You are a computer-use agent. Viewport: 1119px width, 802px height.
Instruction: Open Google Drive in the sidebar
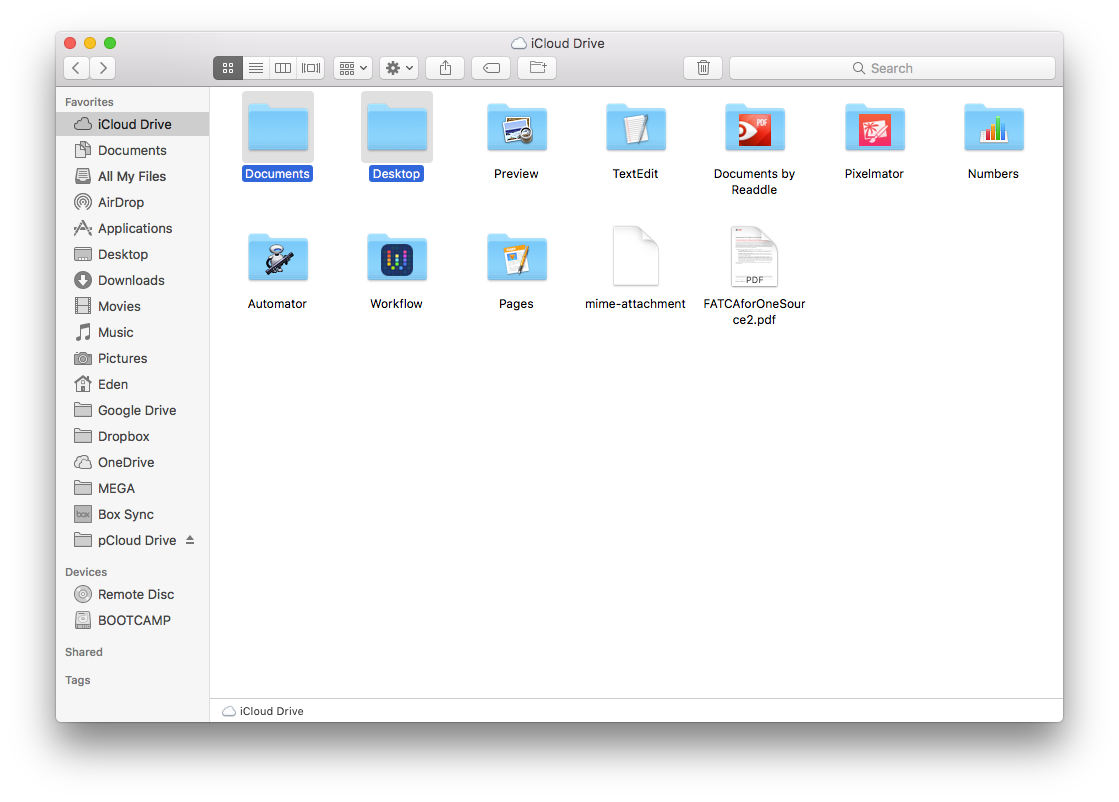pyautogui.click(x=133, y=410)
